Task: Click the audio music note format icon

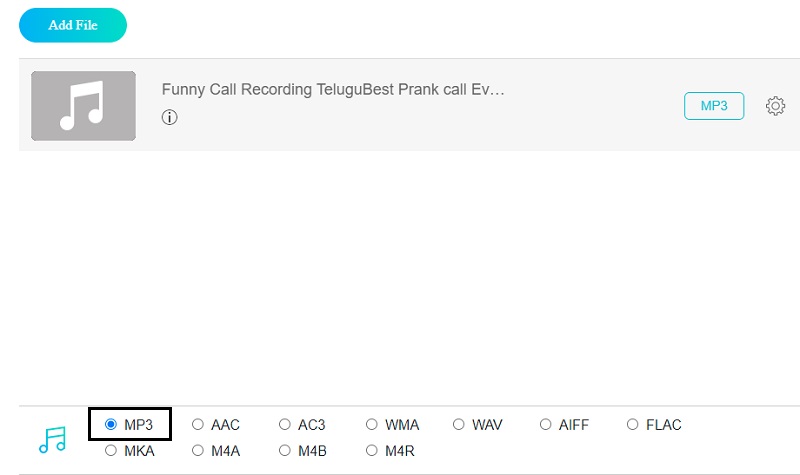Action: (51, 438)
